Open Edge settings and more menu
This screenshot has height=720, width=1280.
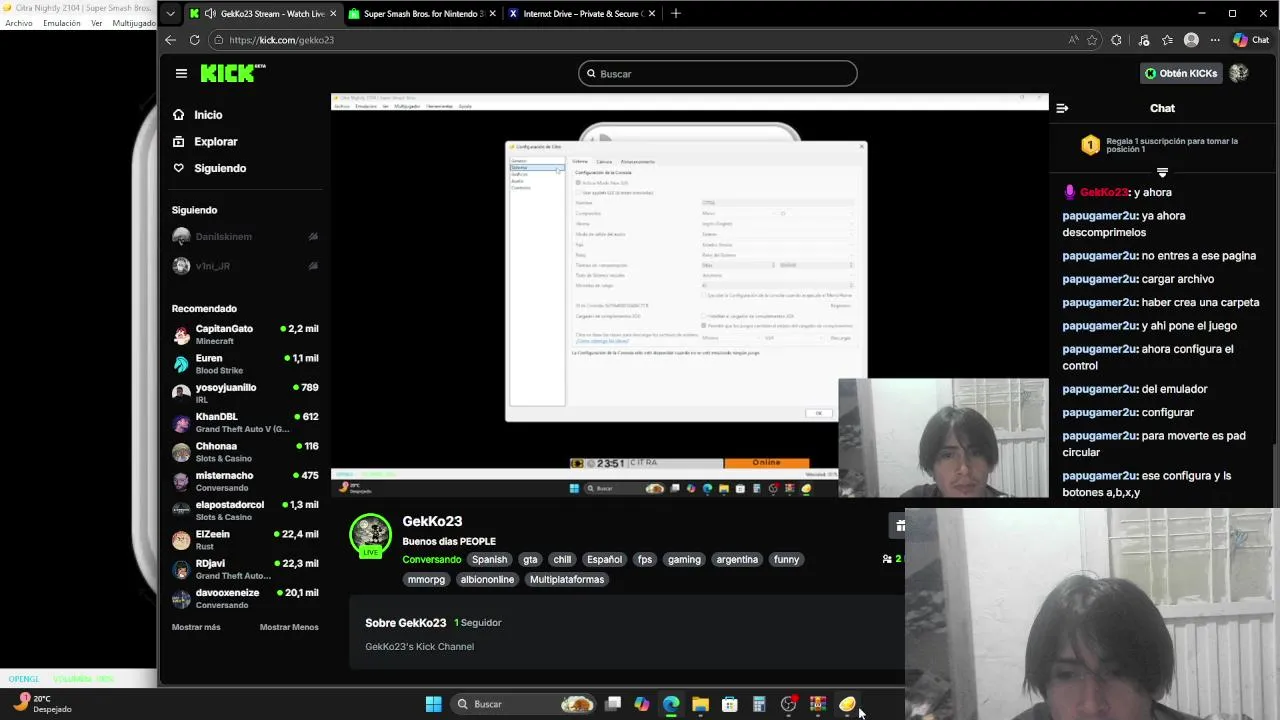point(1215,40)
